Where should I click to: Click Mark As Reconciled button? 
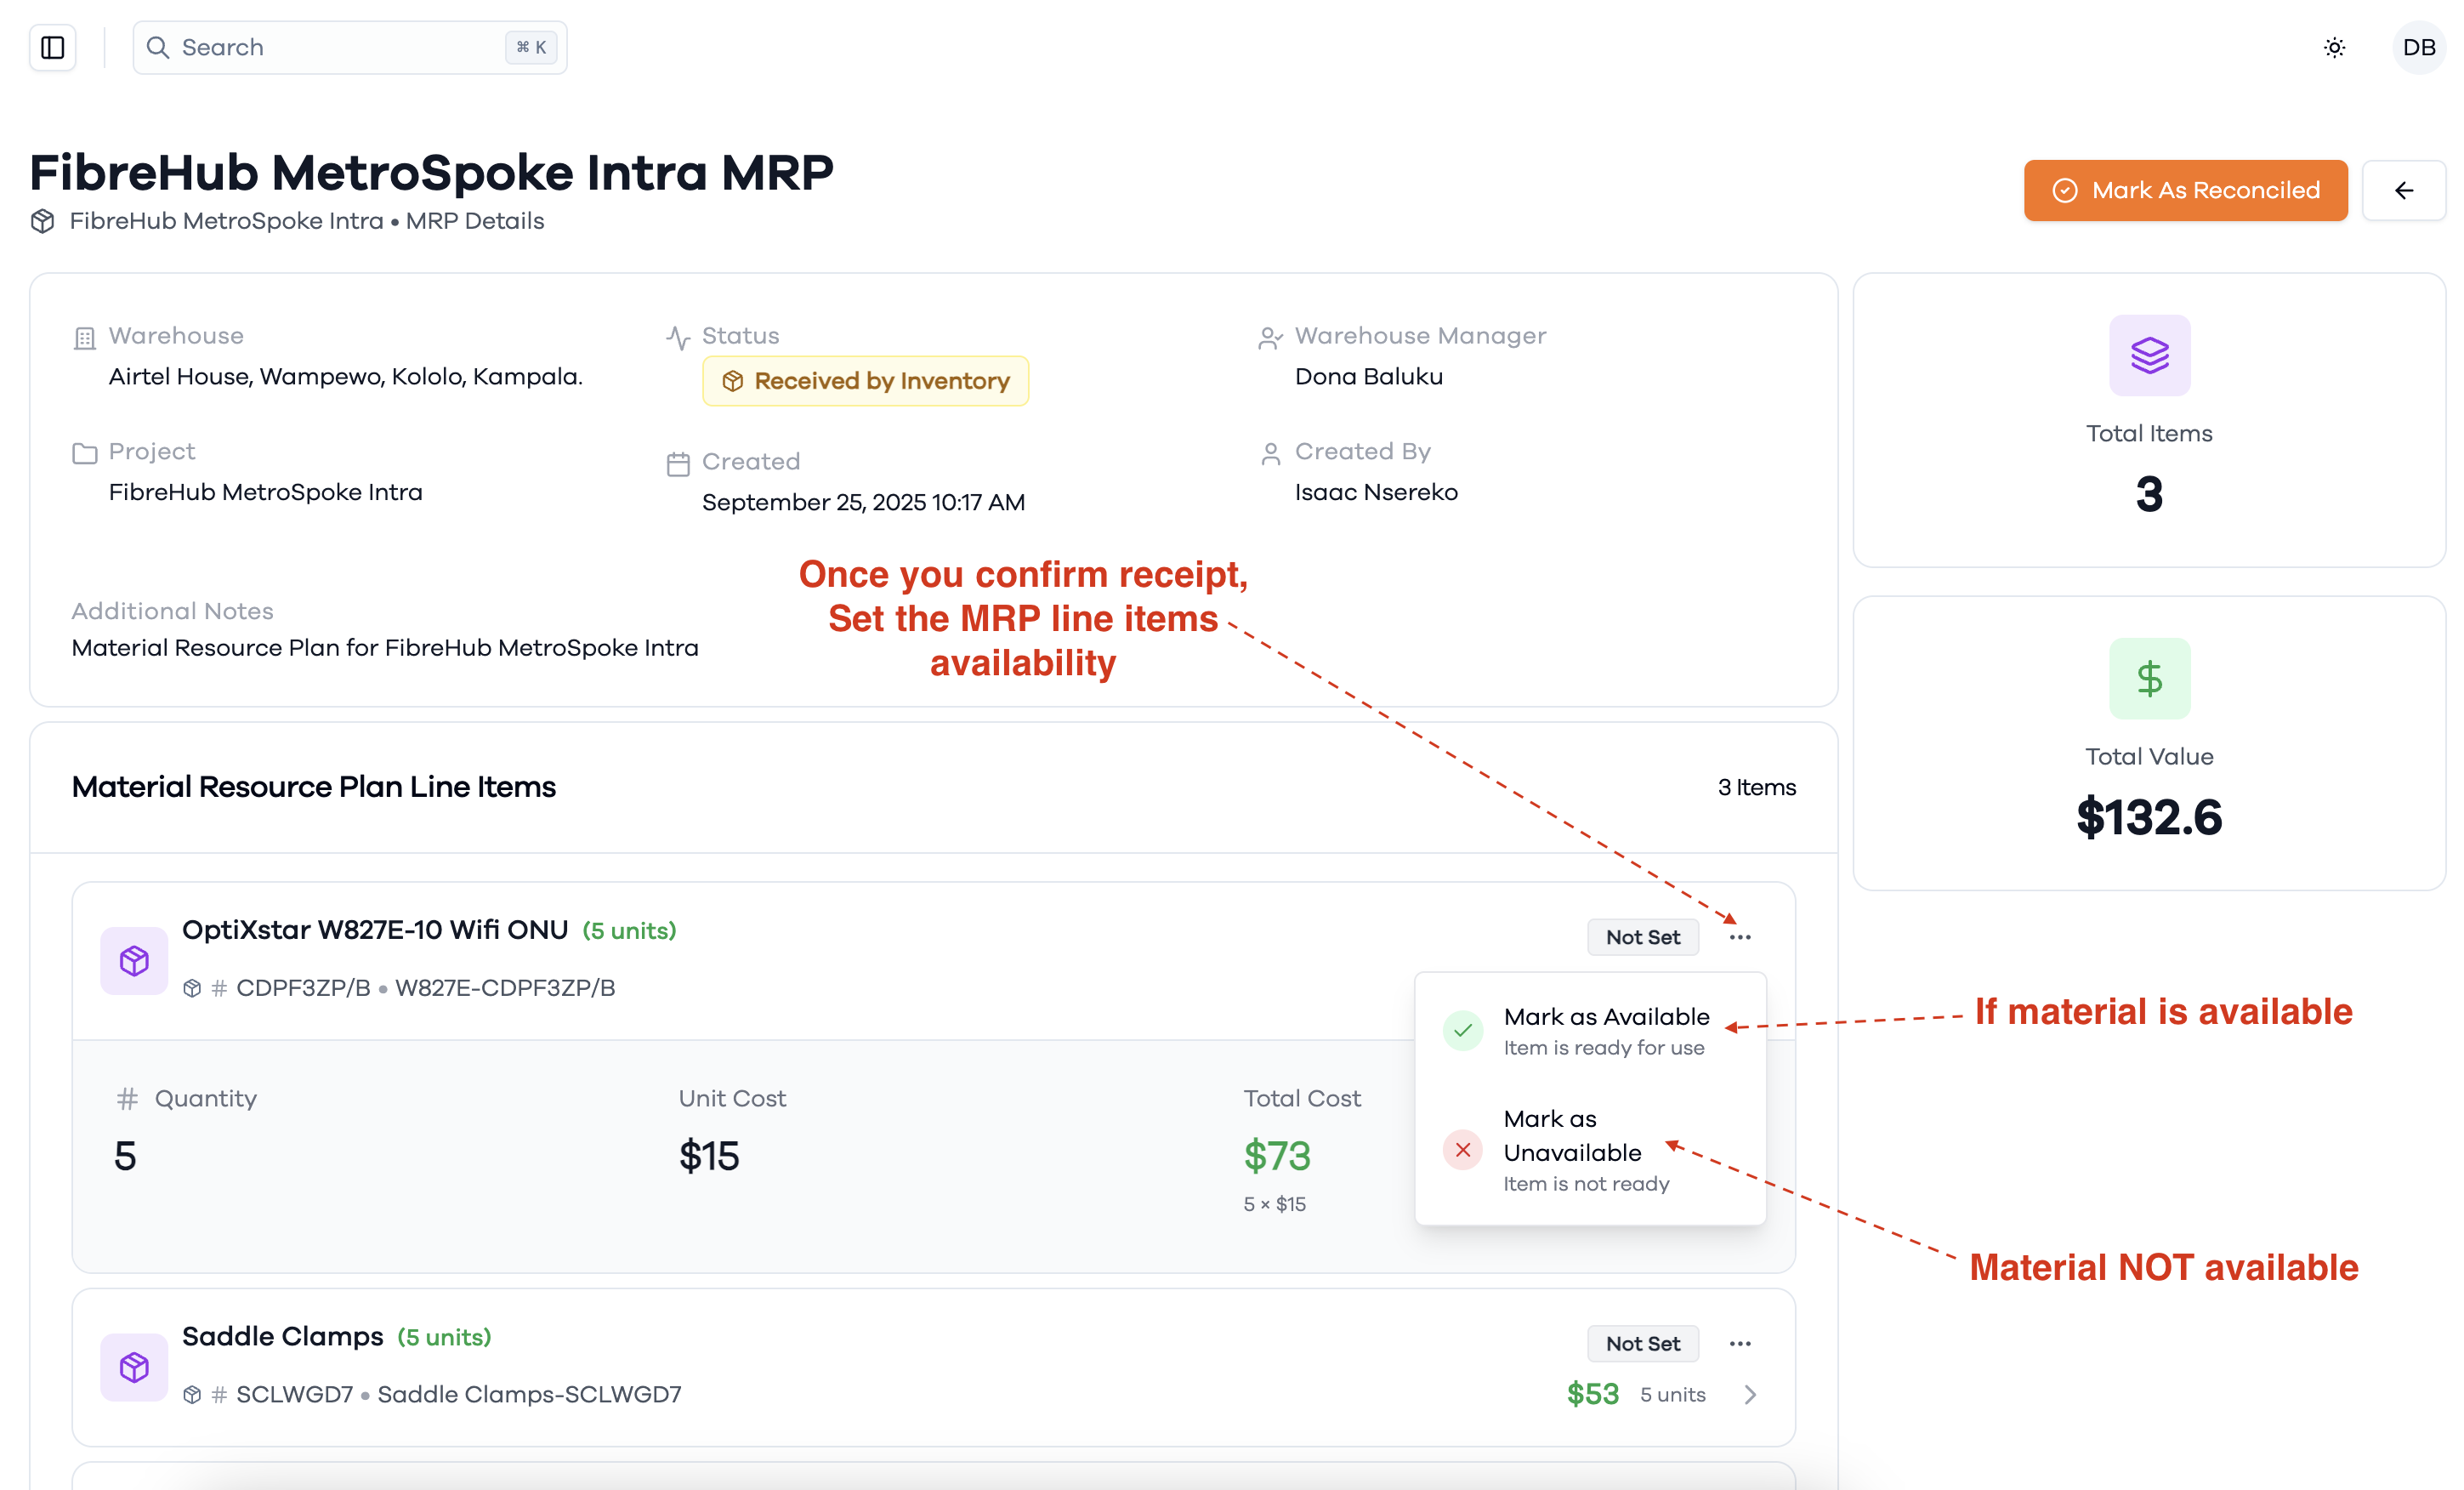coord(2185,190)
